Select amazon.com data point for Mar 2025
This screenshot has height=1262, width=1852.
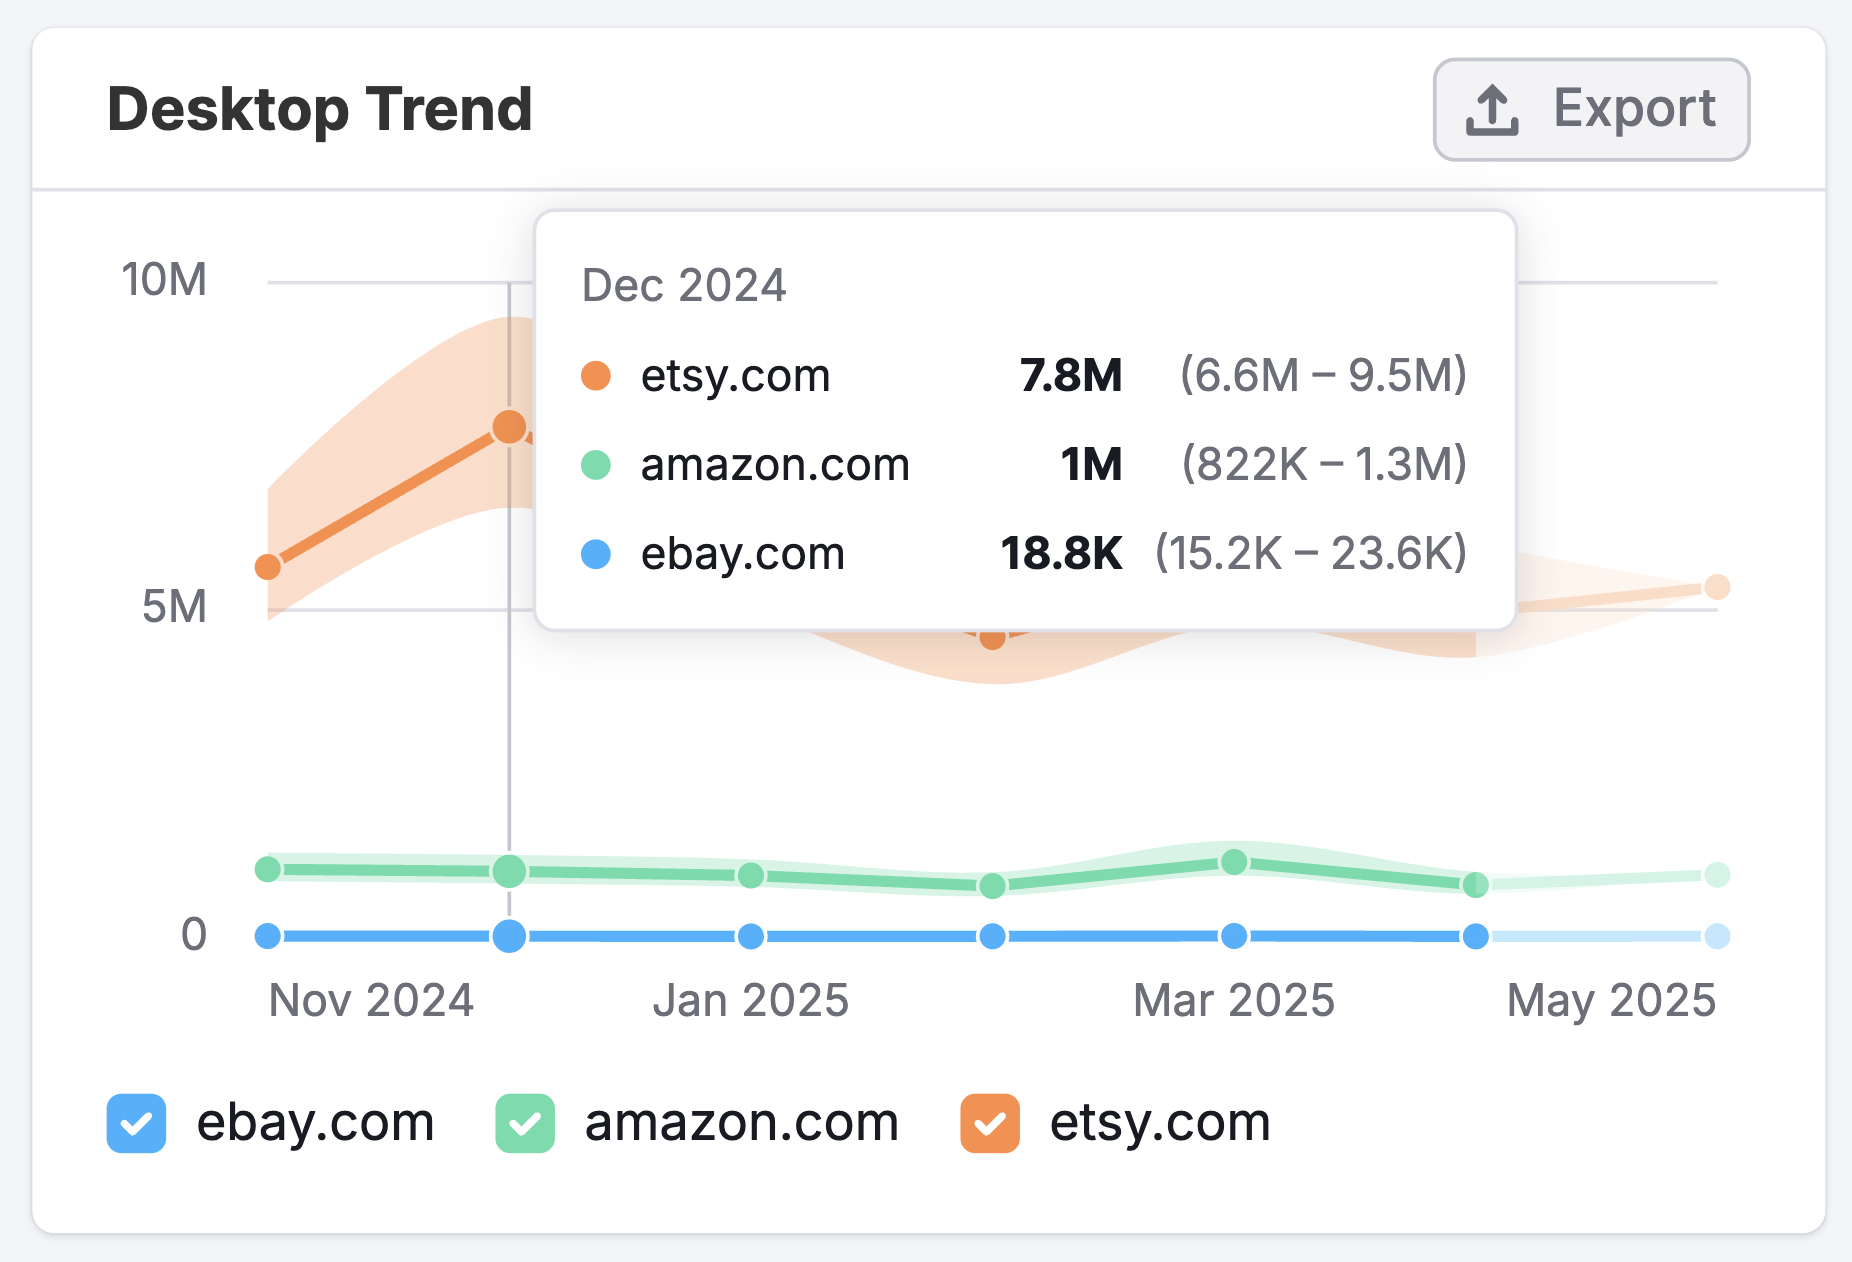(x=1234, y=862)
